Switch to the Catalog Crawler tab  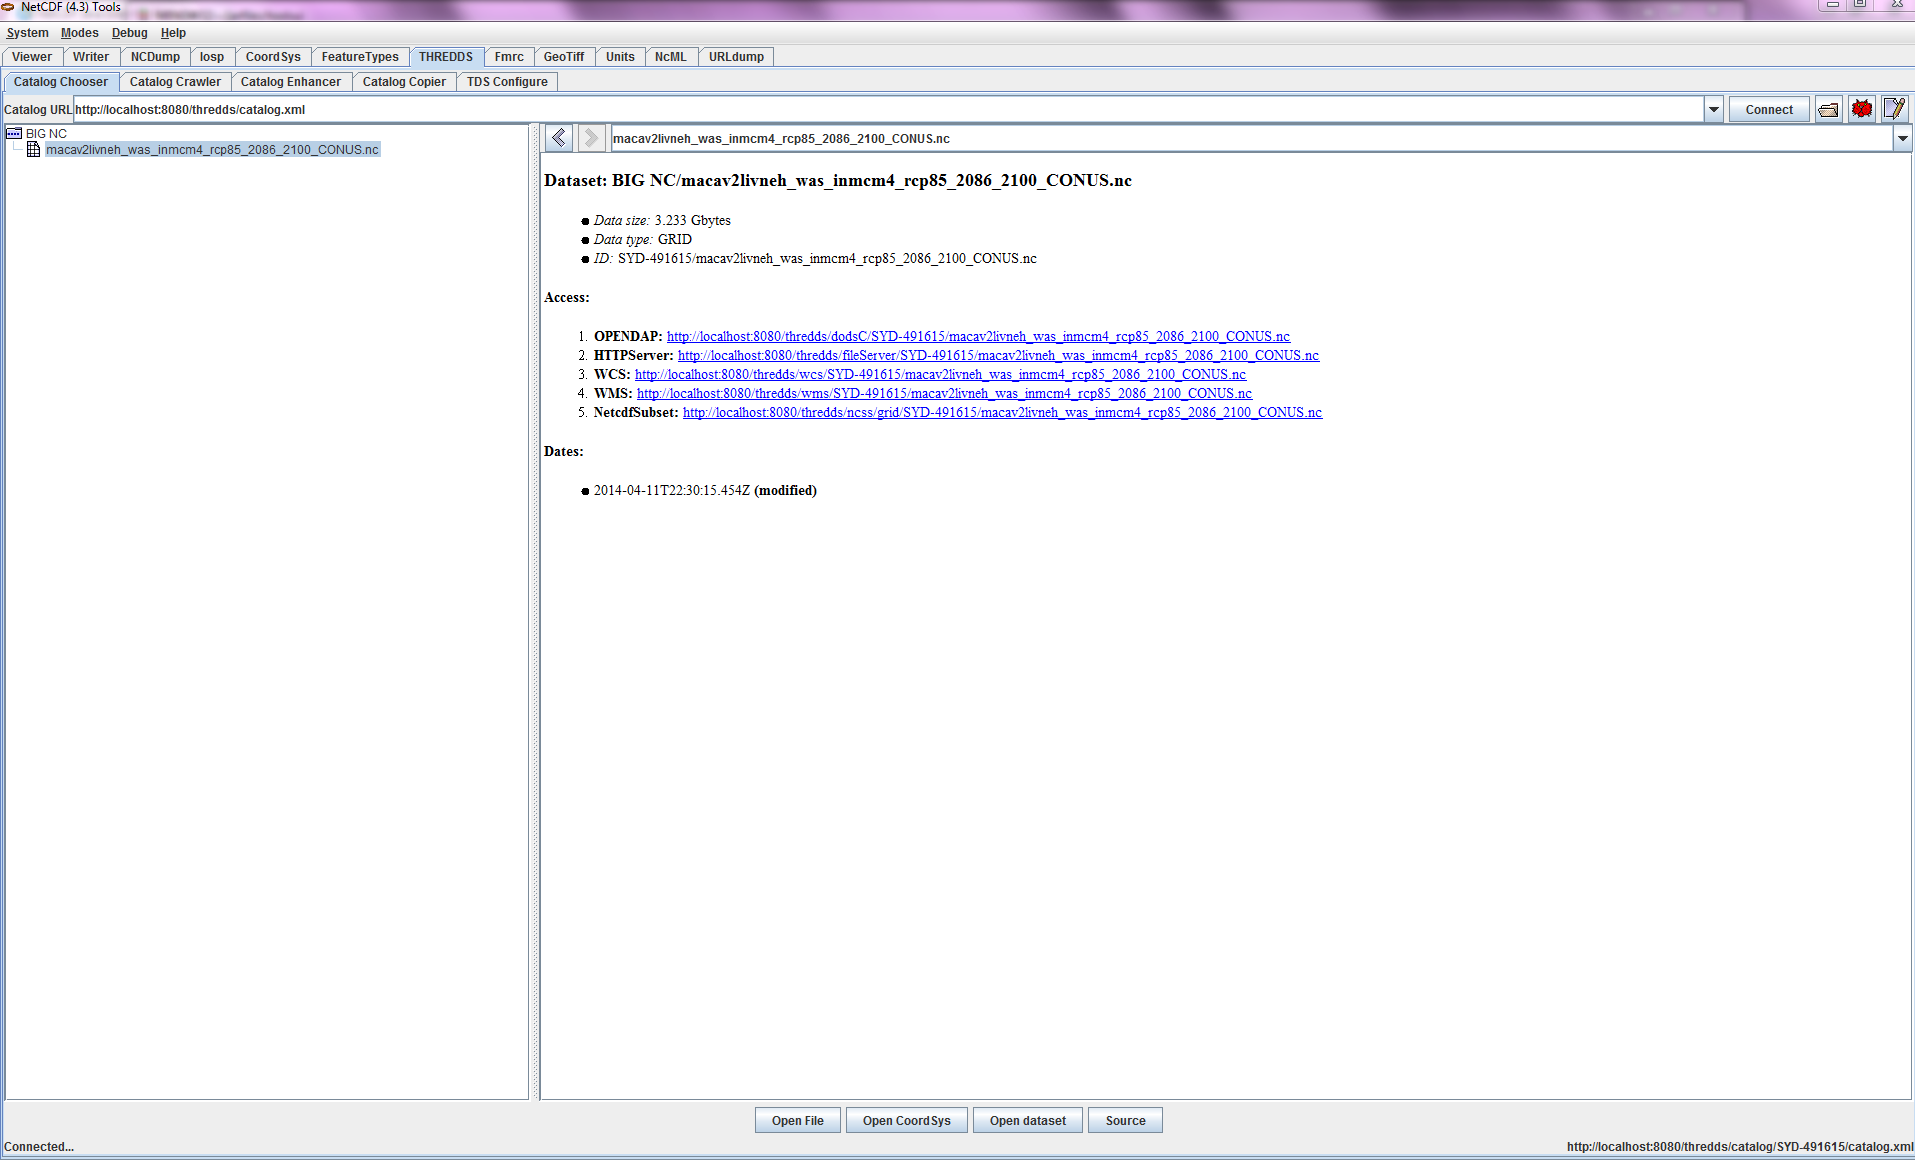[x=175, y=82]
